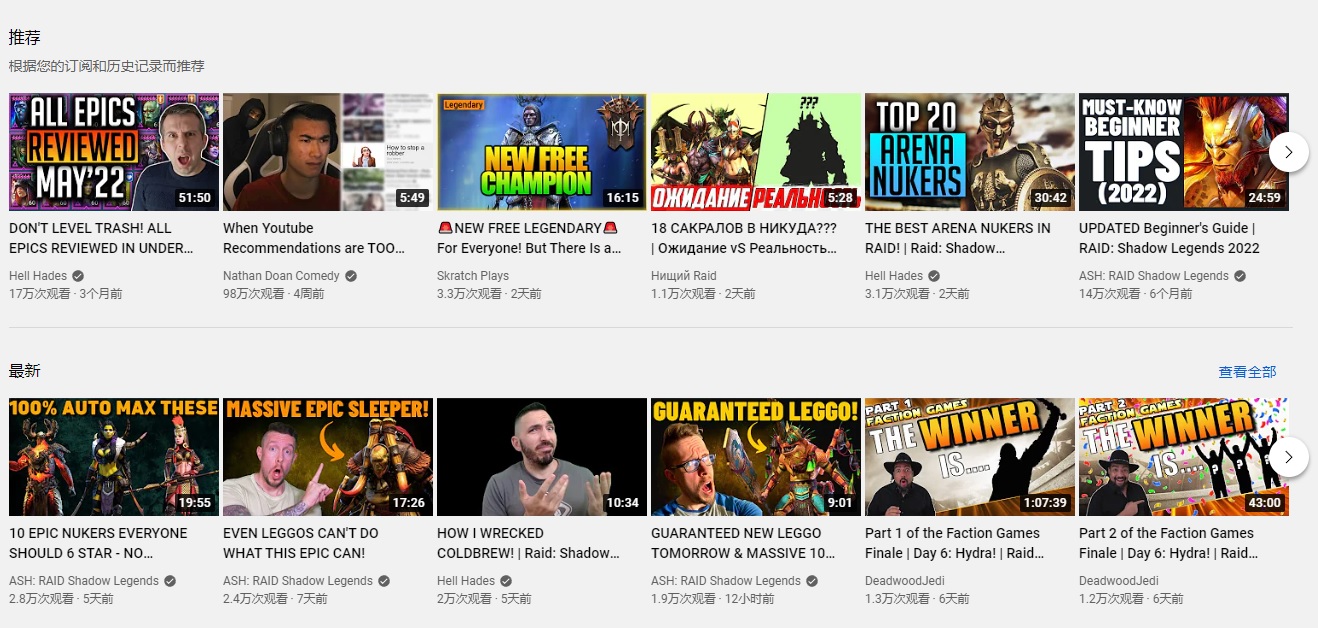1318x628 pixels.
Task: Open MASSIVE EPIC SLEEPER thumbnail
Action: pos(328,457)
